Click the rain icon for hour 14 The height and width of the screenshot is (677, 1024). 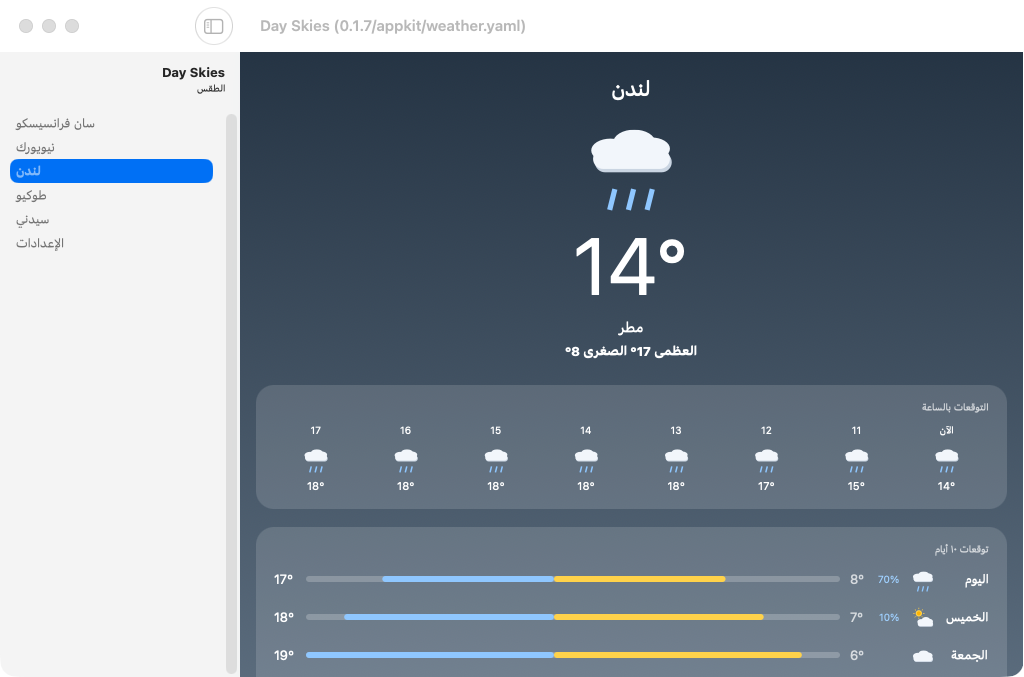[586, 460]
